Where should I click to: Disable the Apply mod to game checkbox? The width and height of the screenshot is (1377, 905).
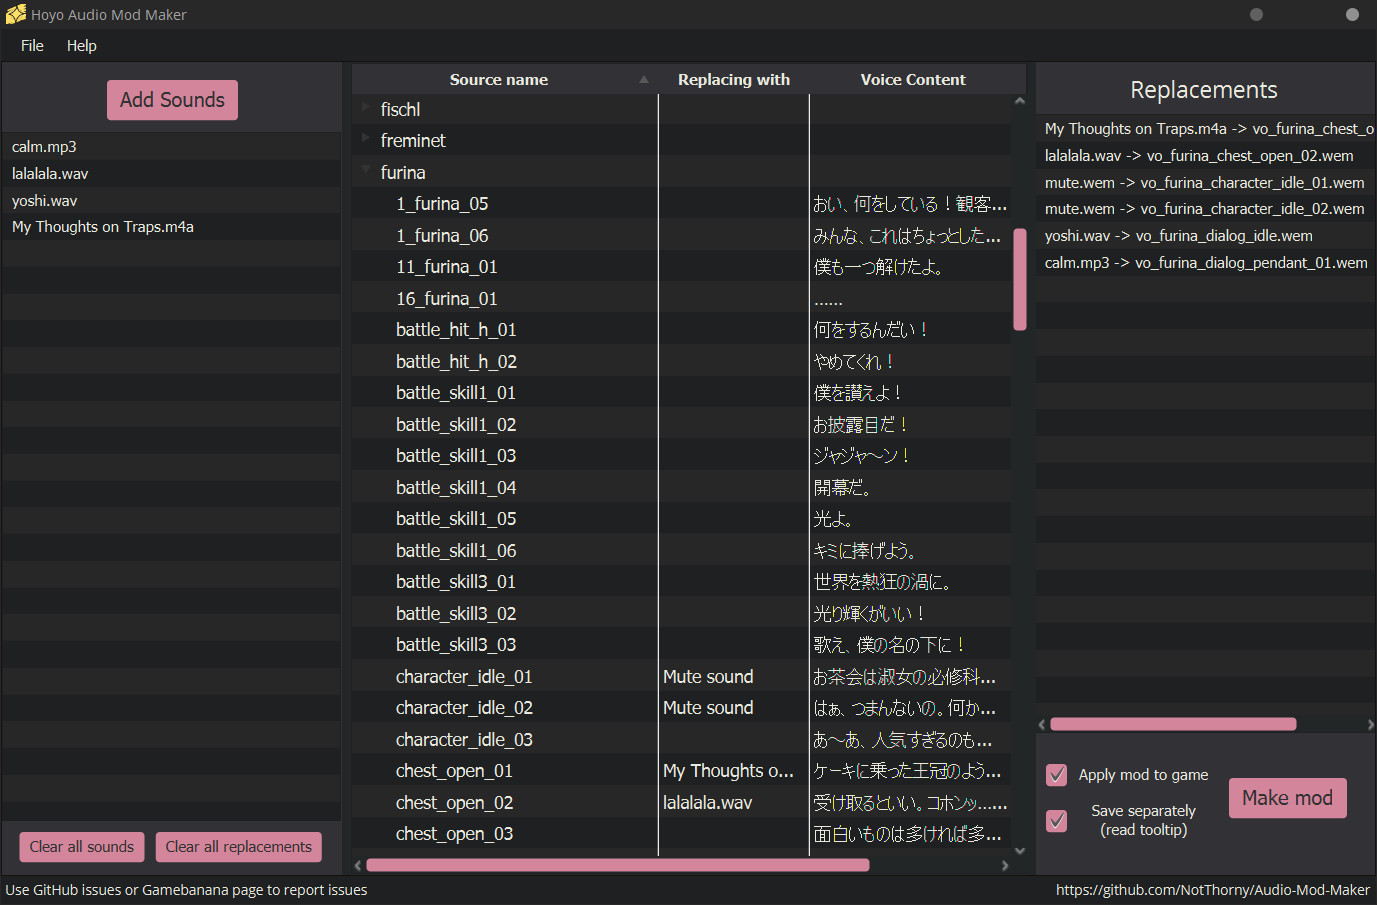coord(1056,774)
